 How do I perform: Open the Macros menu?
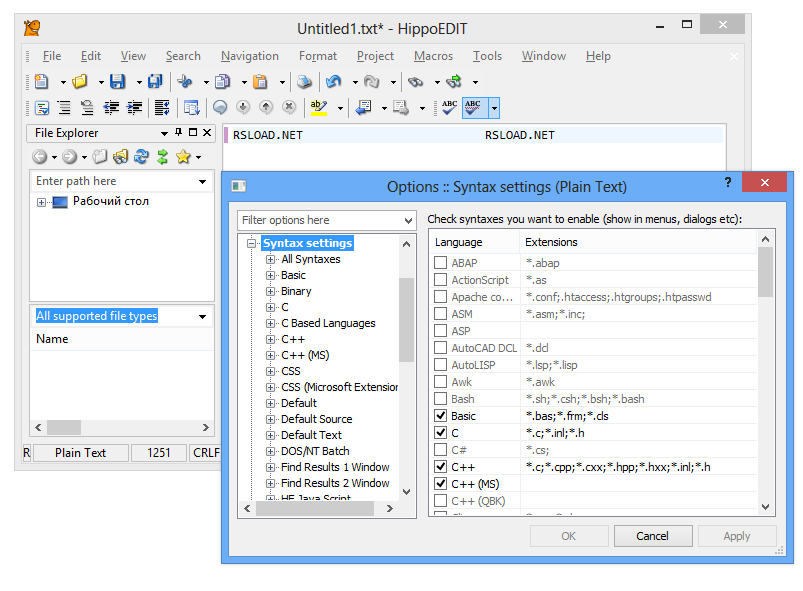(x=433, y=56)
